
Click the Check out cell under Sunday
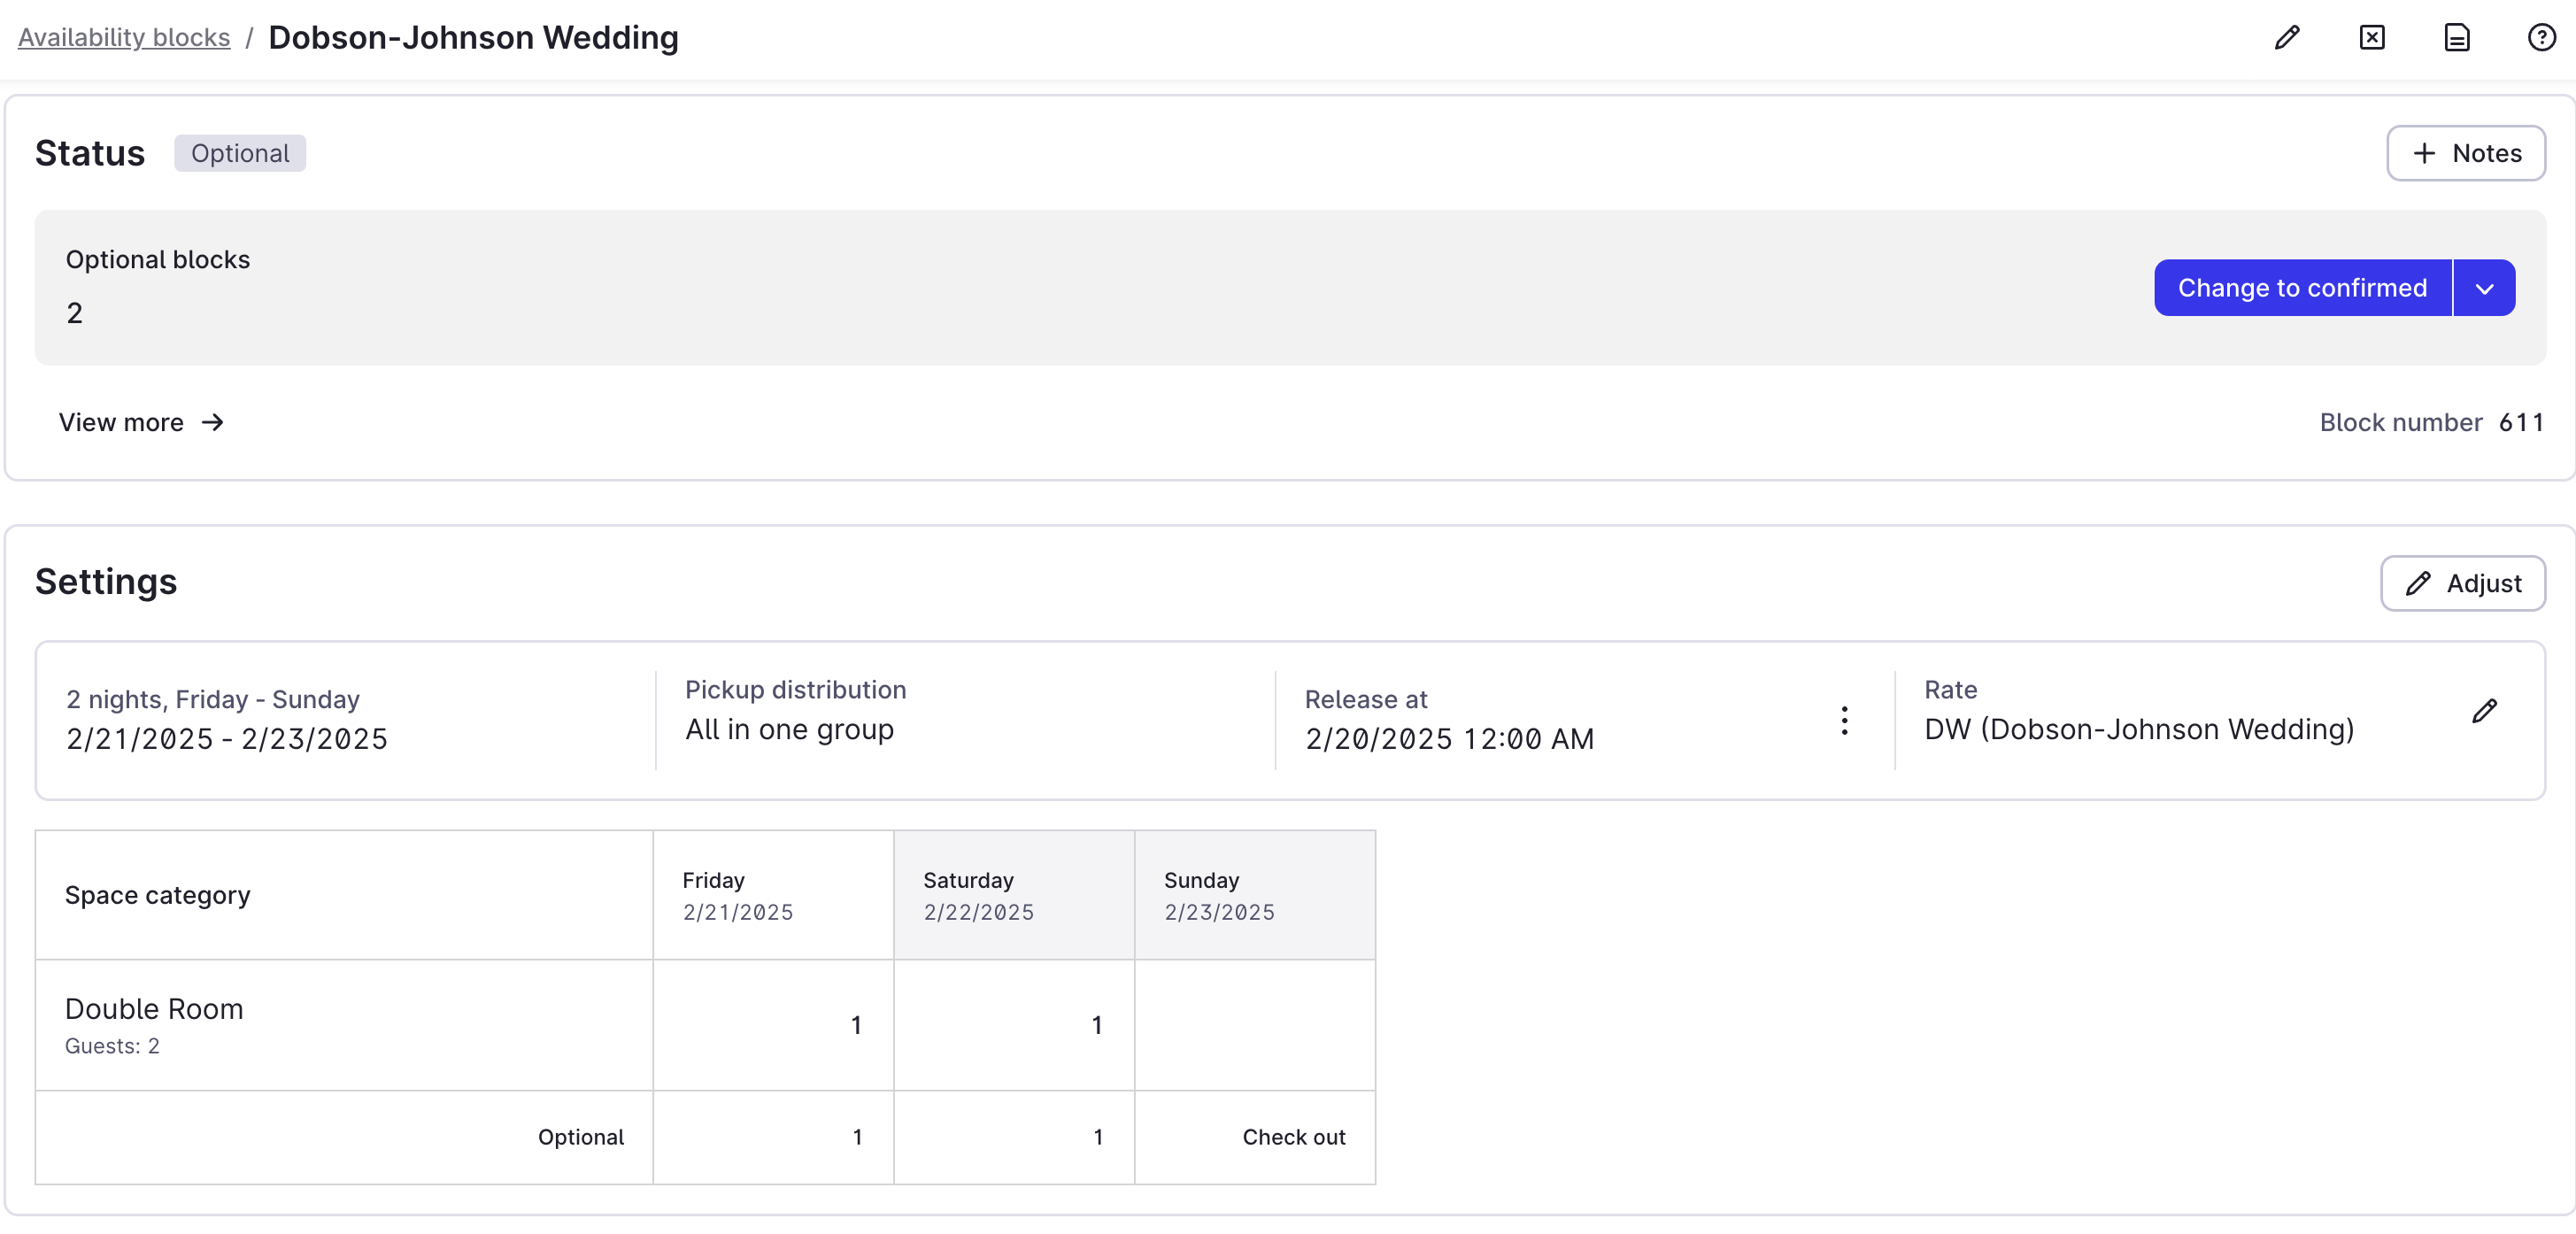(1293, 1137)
